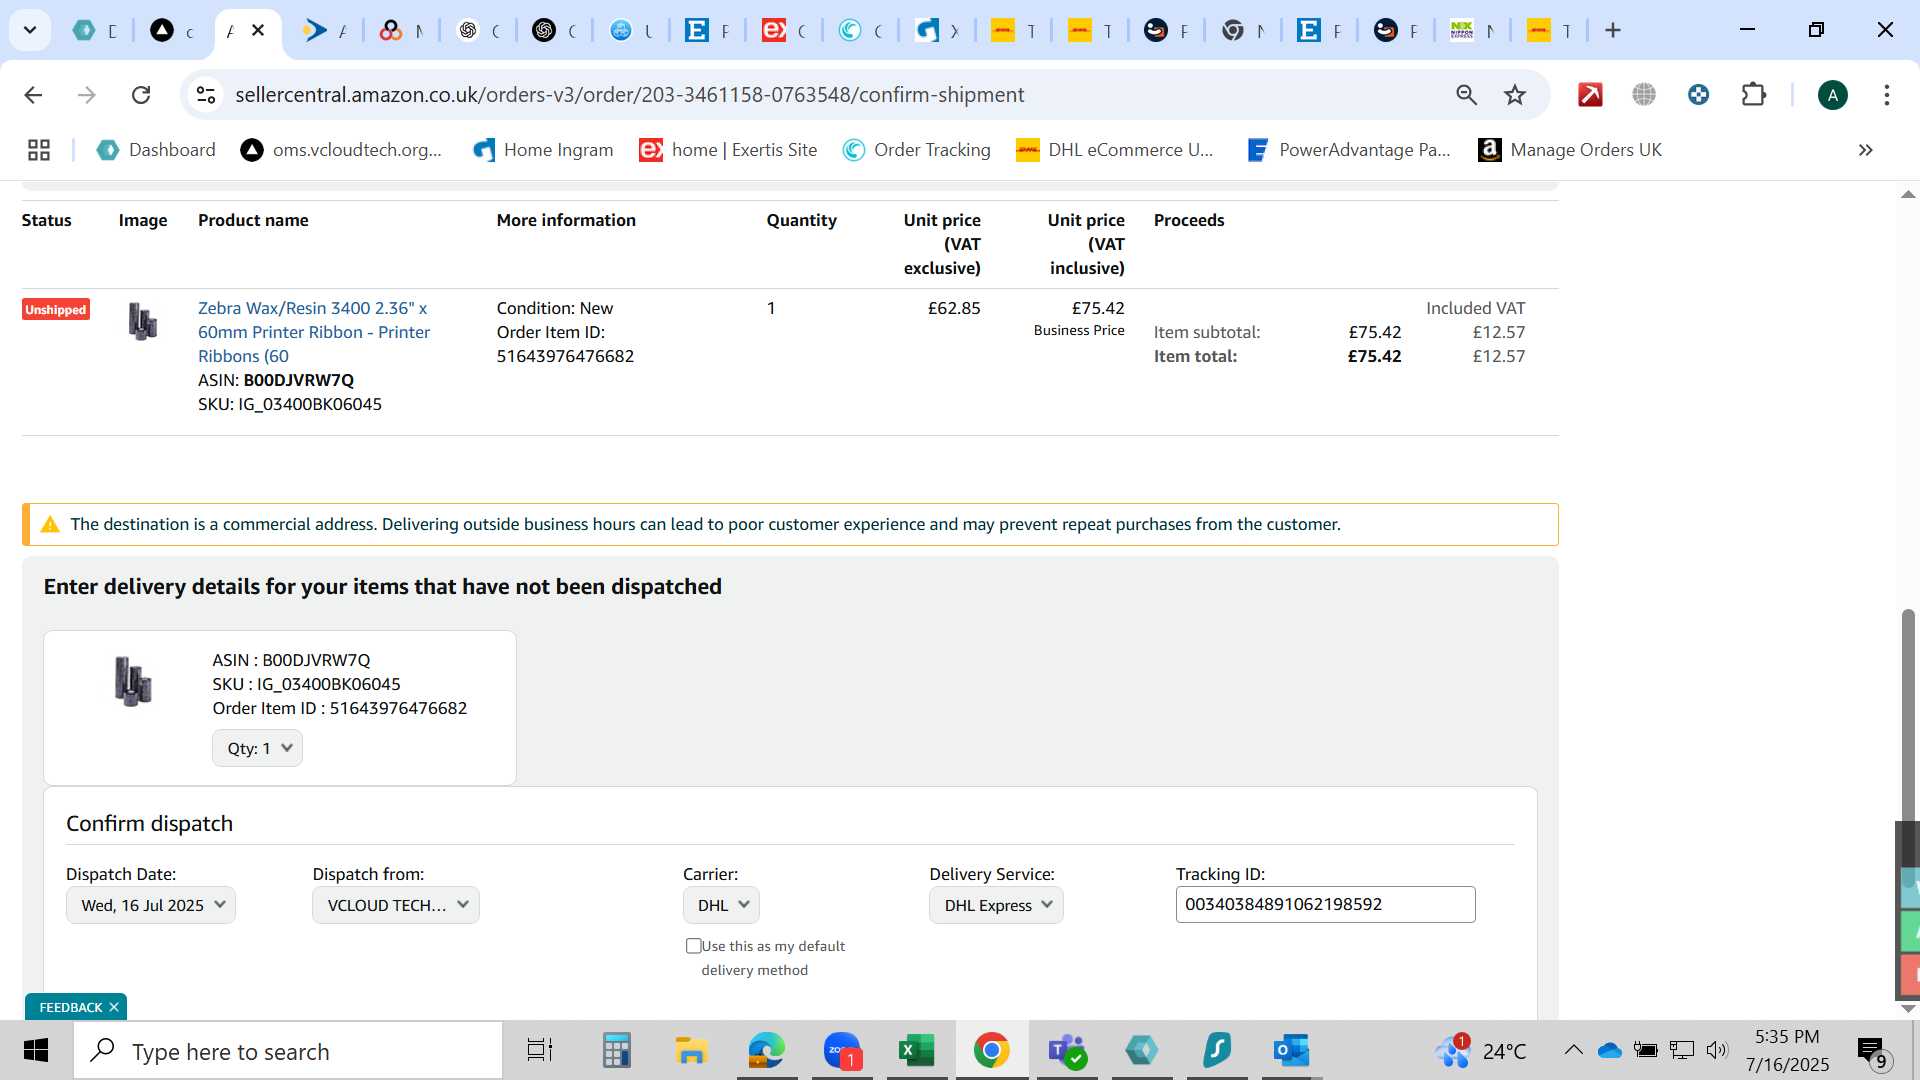The width and height of the screenshot is (1920, 1080).
Task: Open Manage Orders UK bookmark
Action: [x=1570, y=150]
